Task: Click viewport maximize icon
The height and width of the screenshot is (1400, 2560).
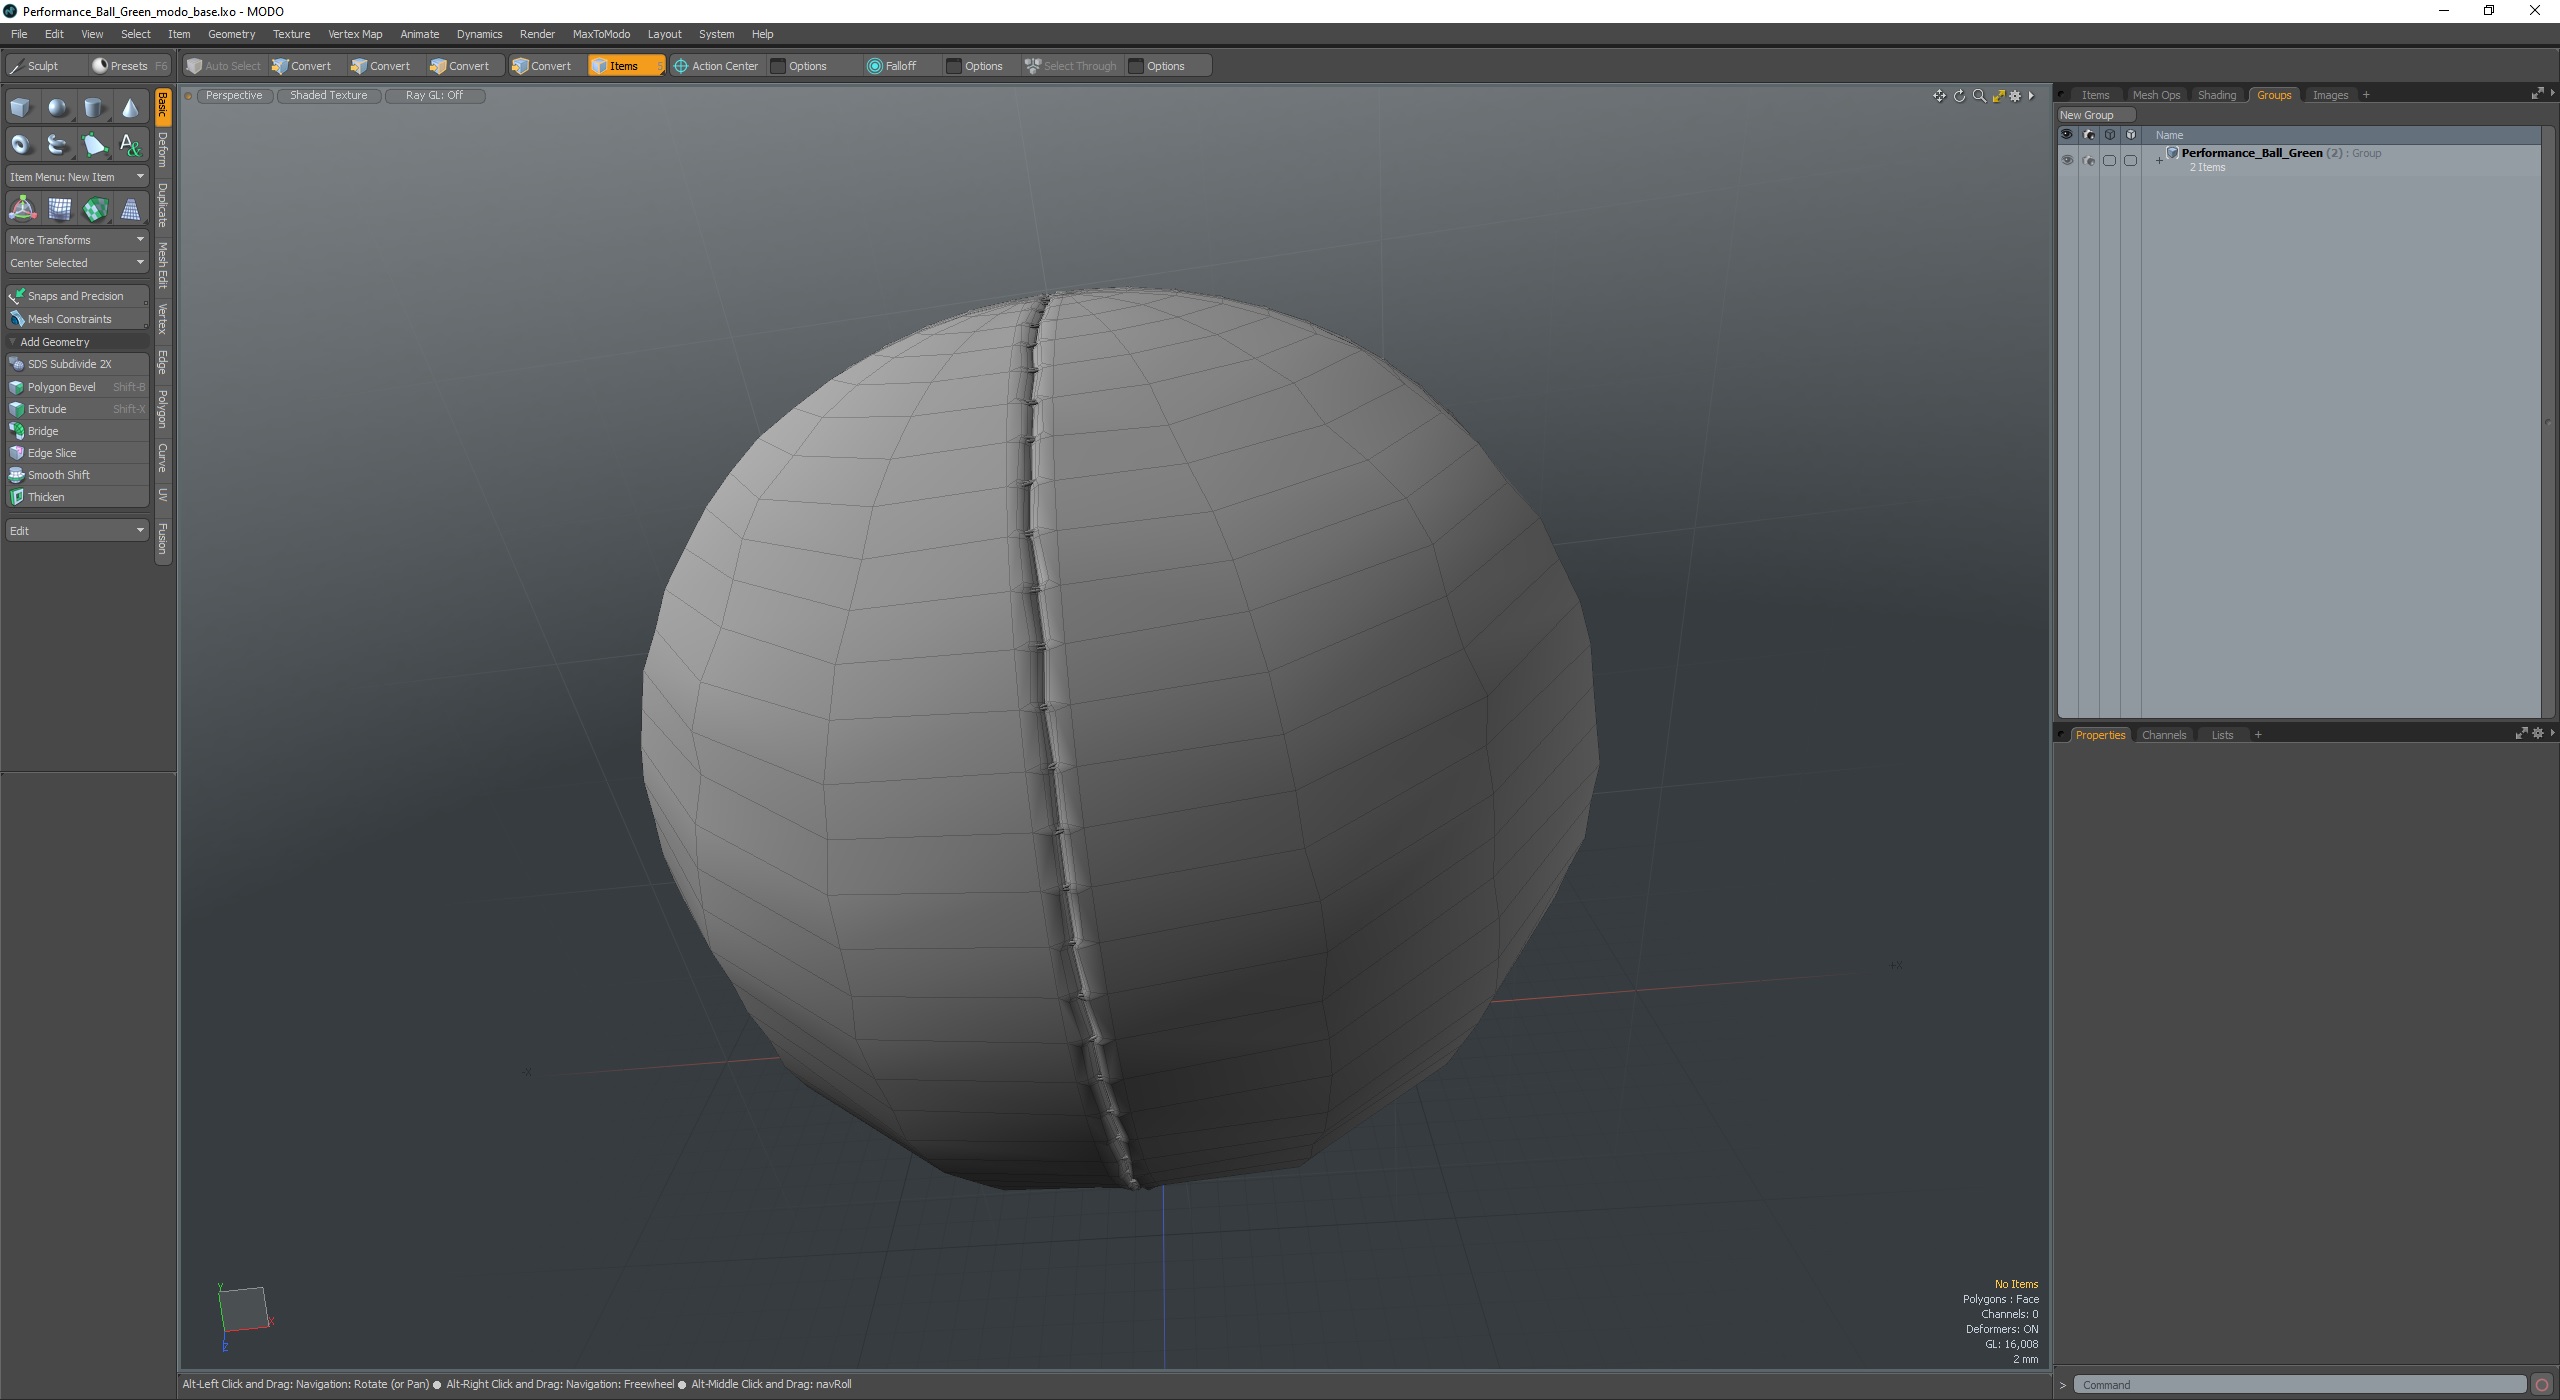Action: pos(1998,96)
